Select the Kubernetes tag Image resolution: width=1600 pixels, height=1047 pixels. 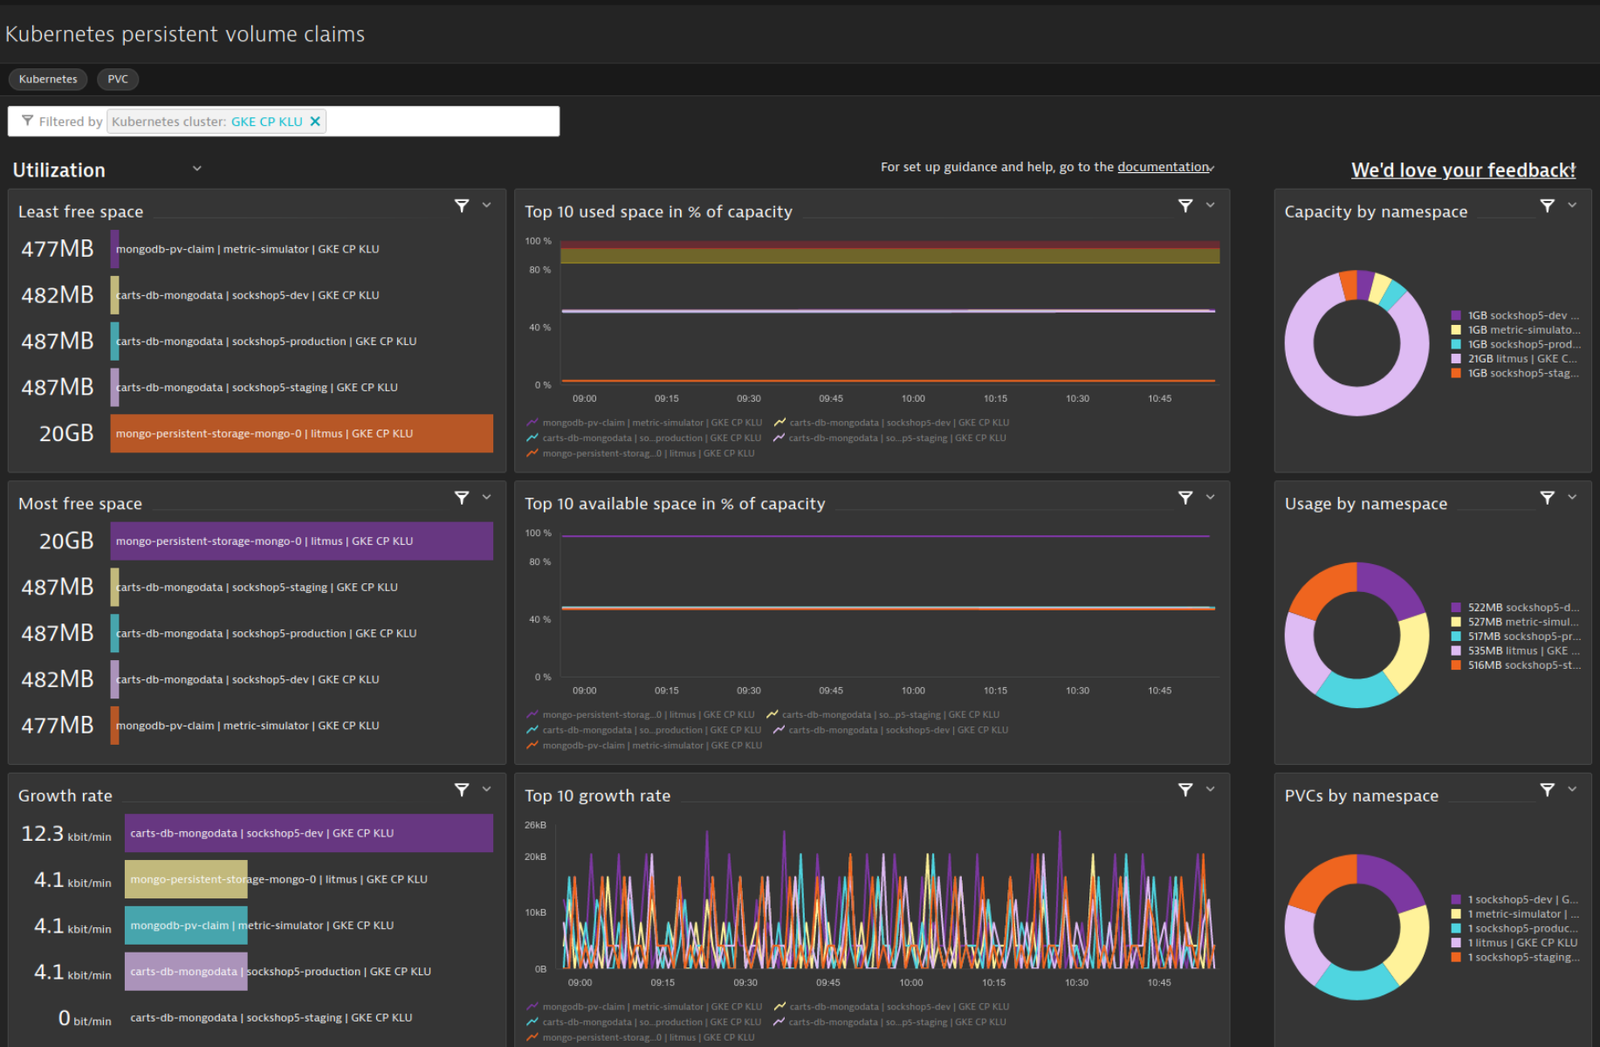point(48,79)
